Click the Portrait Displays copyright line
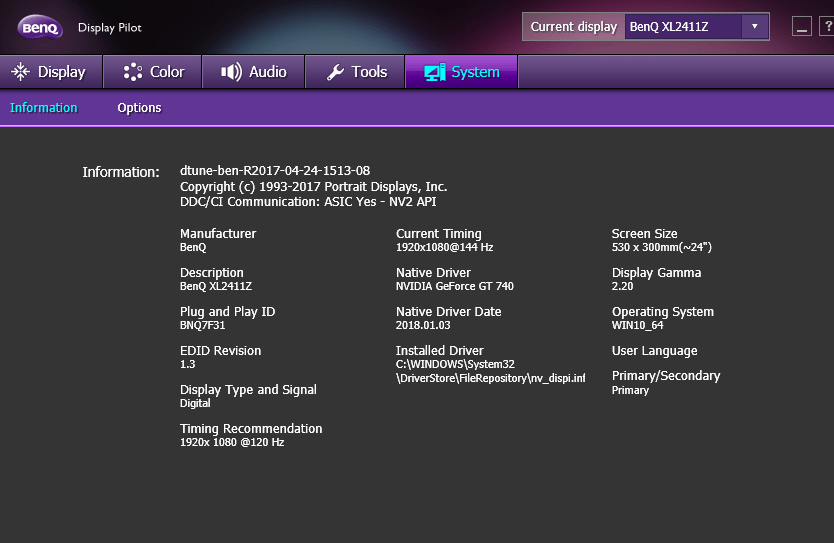The height and width of the screenshot is (543, 834). [313, 187]
